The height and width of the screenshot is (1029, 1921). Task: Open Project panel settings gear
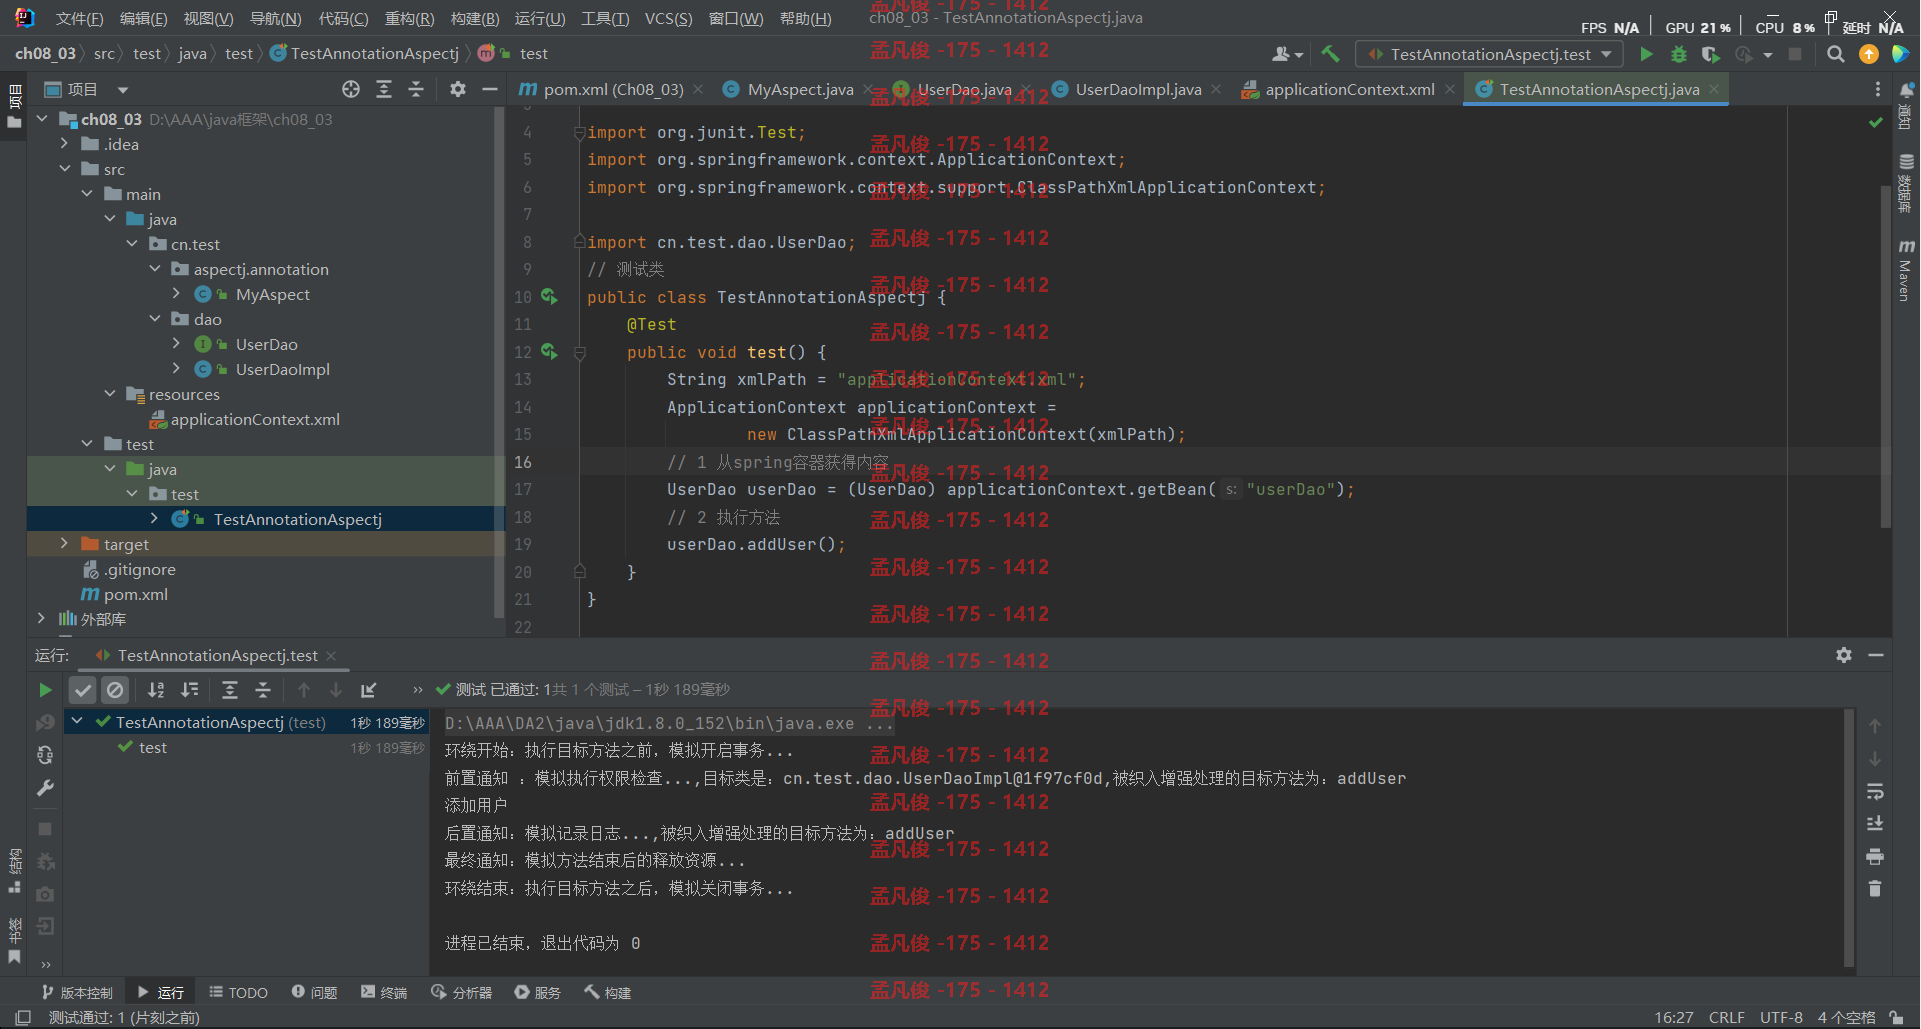[458, 89]
